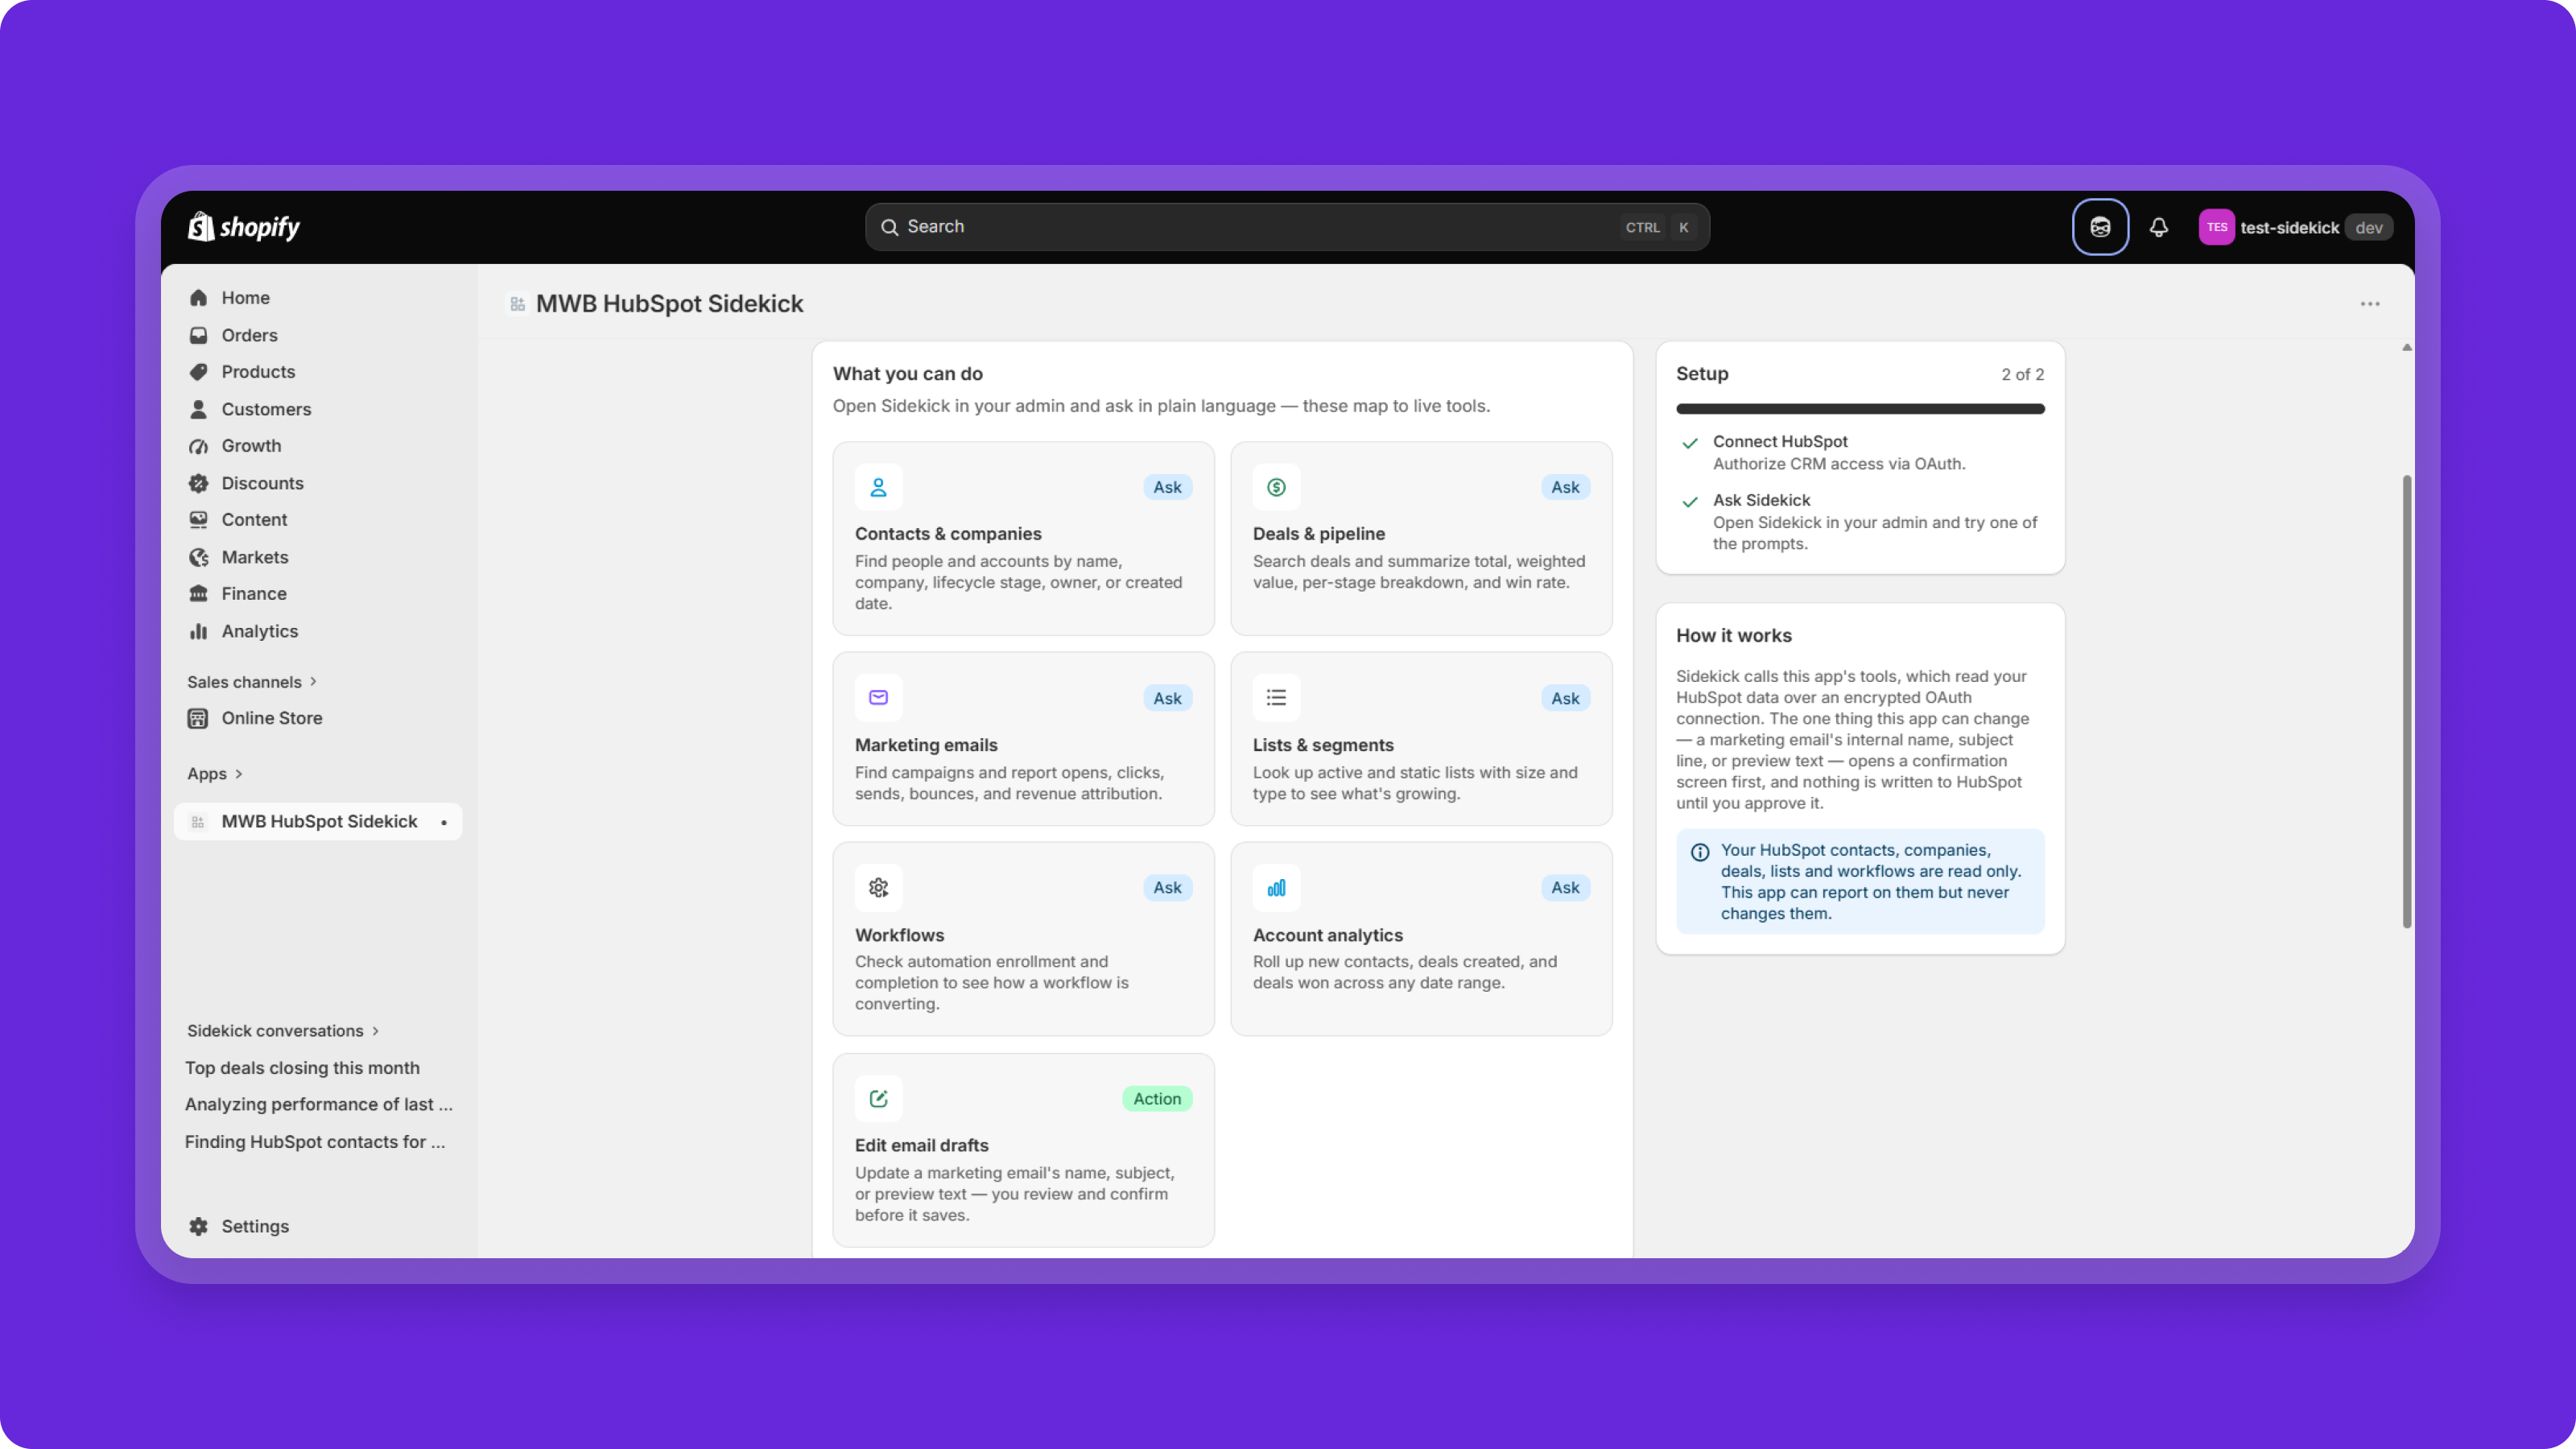Click in the Shopify search field

(1287, 227)
